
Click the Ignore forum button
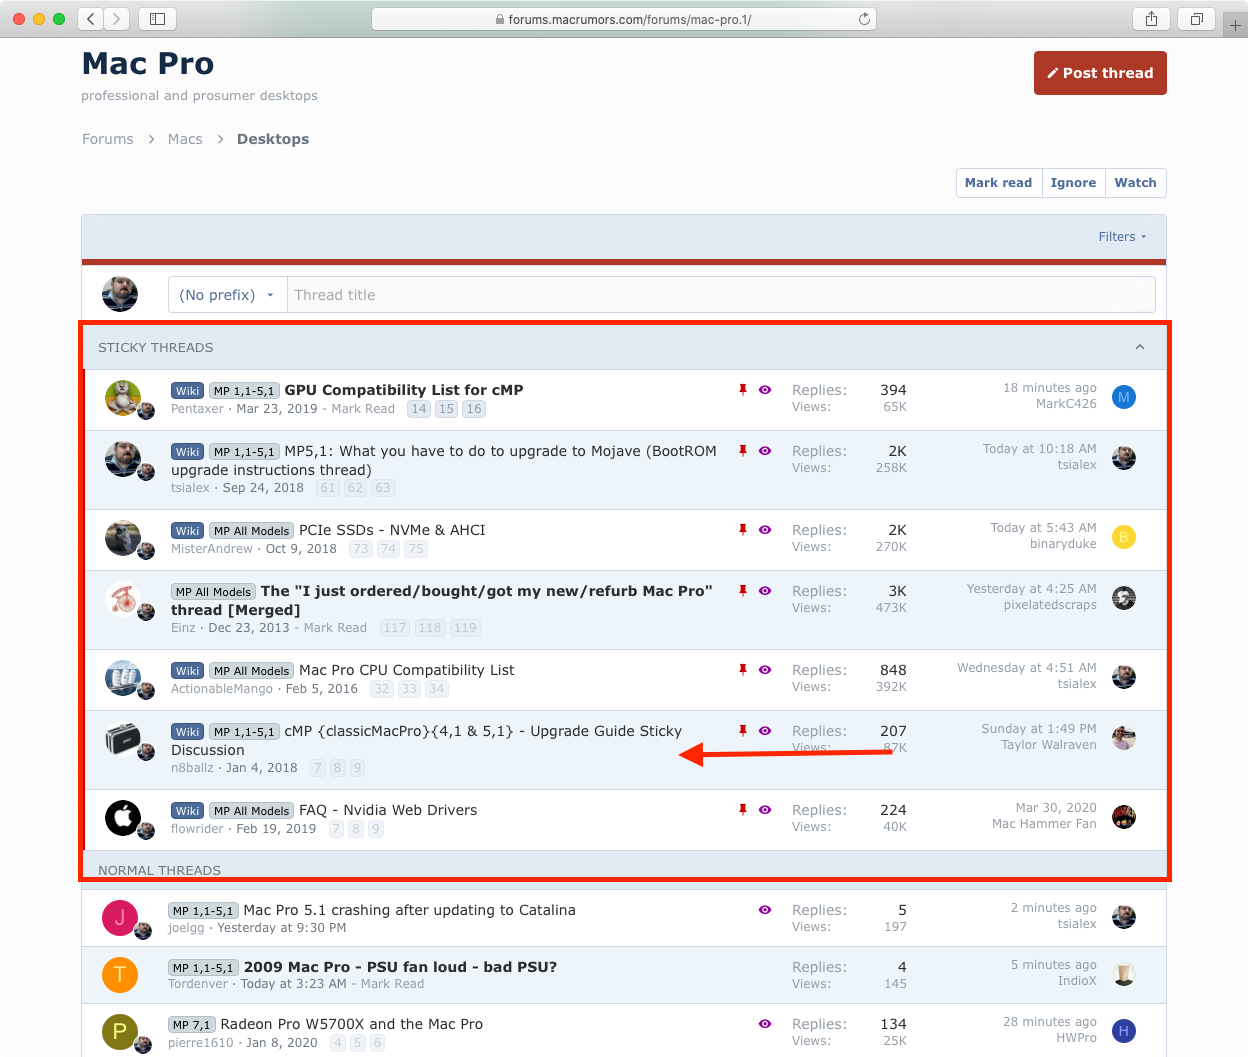pyautogui.click(x=1073, y=183)
